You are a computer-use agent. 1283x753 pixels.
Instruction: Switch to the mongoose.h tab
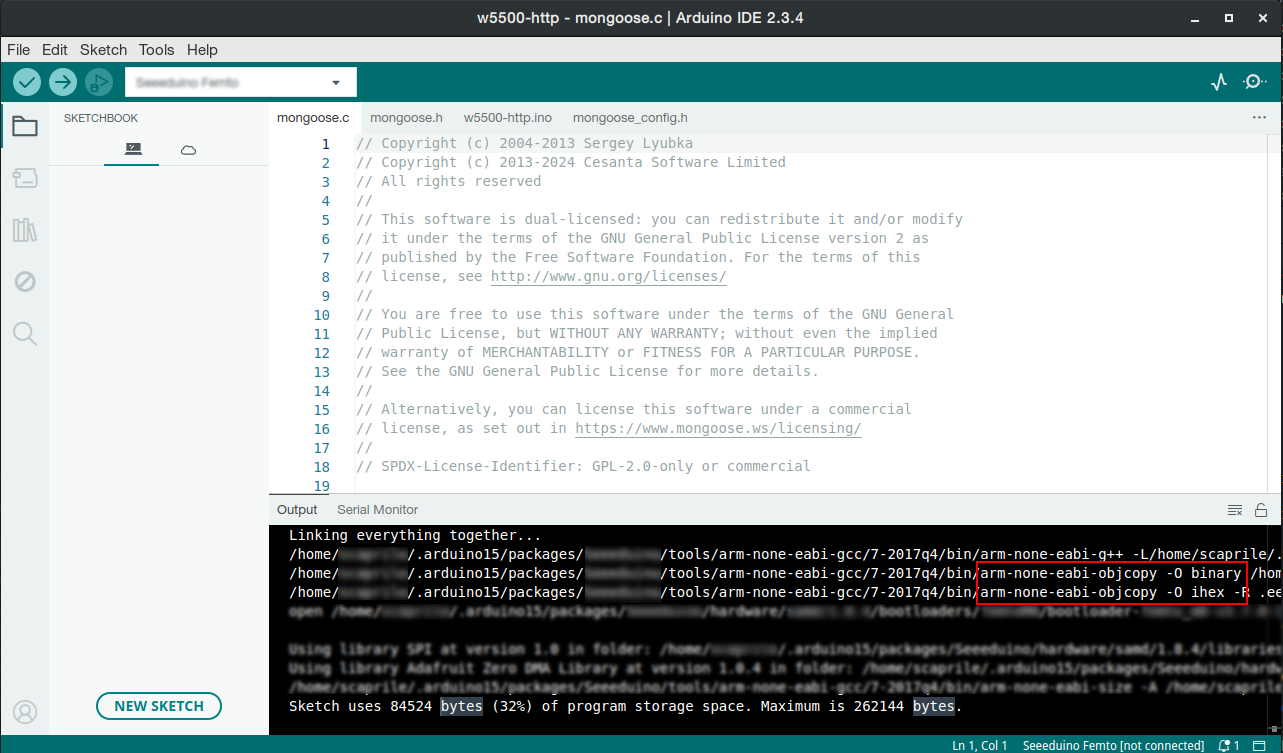(x=406, y=118)
